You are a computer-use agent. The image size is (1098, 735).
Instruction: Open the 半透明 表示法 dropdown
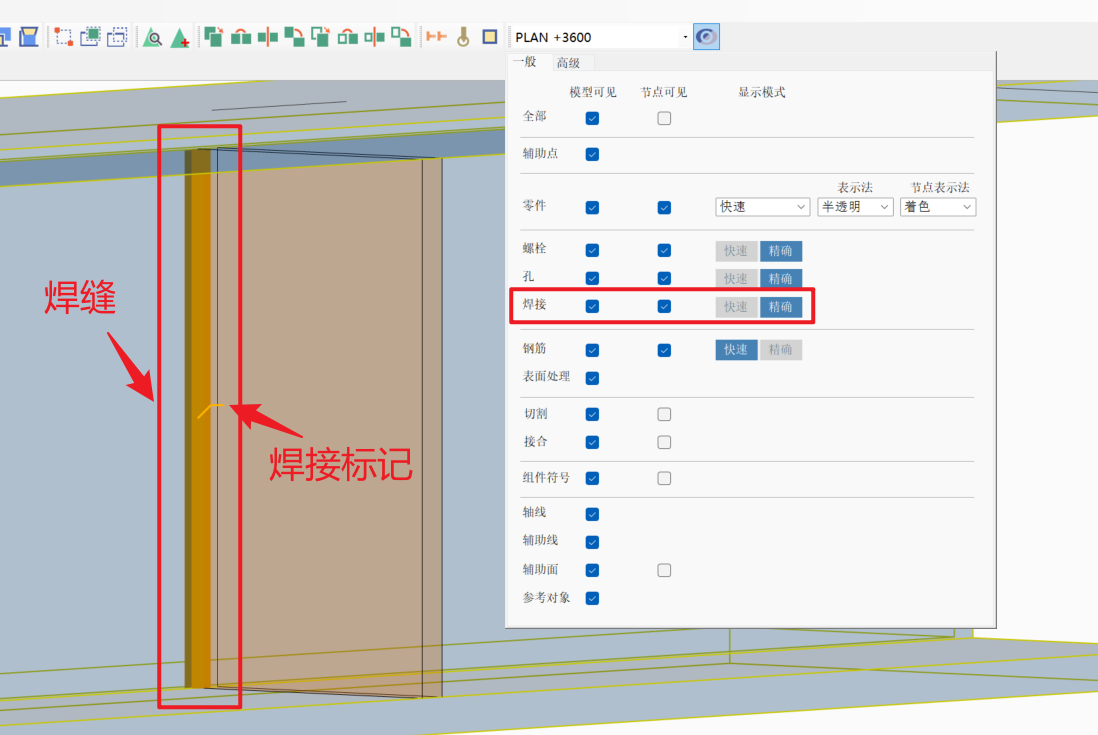coord(855,206)
